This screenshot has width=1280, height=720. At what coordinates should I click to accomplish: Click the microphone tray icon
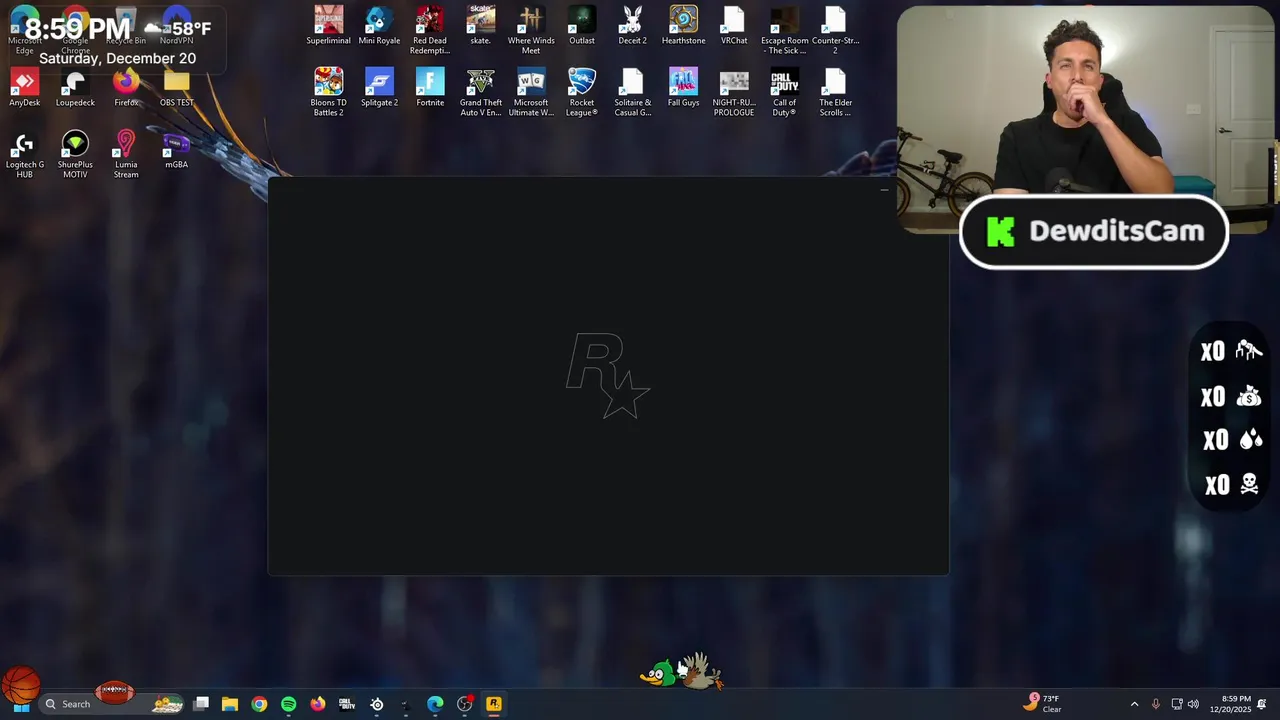coord(1156,704)
